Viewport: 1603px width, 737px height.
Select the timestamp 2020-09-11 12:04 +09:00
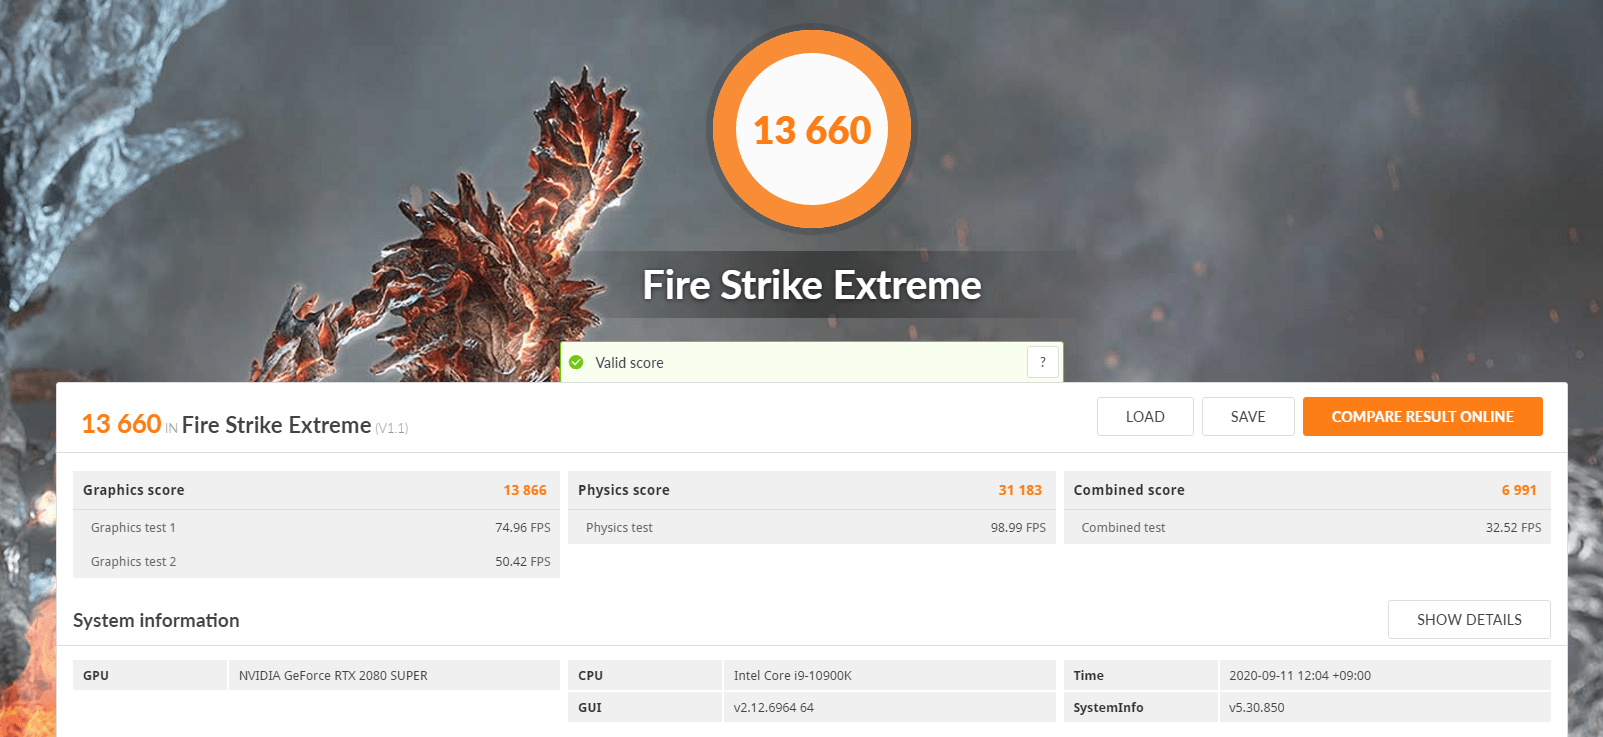1300,676
